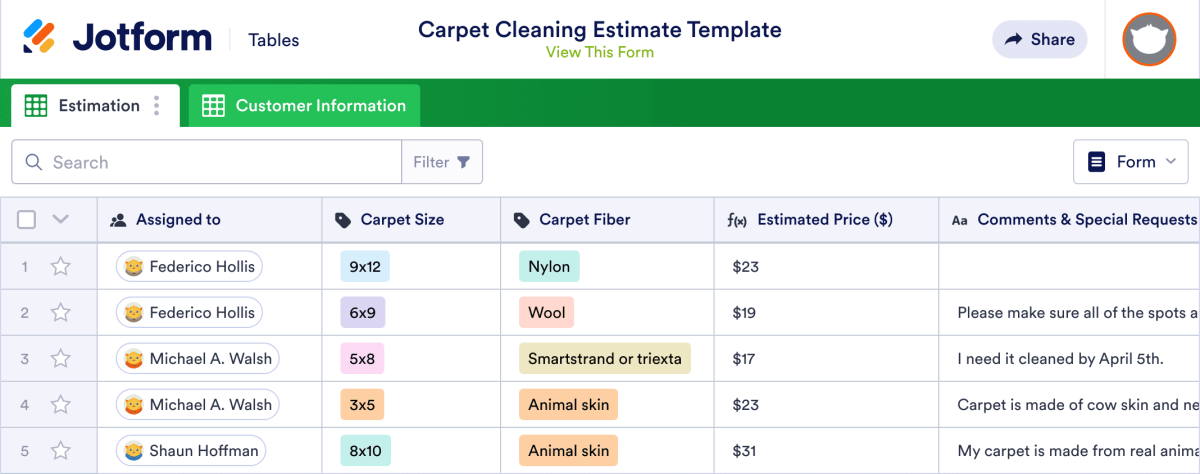Open the Filter dropdown
Viewport: 1200px width, 474px height.
(442, 162)
